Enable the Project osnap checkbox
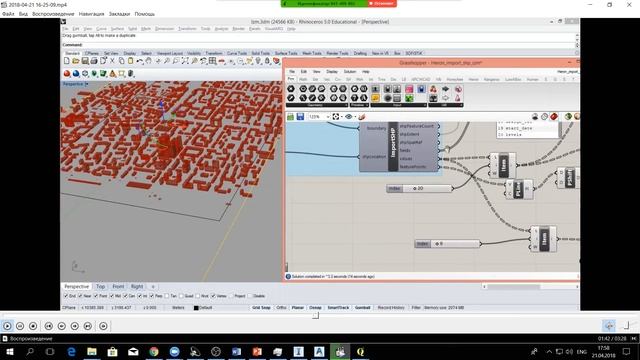Screen dimensions: 640x360 (231, 296)
